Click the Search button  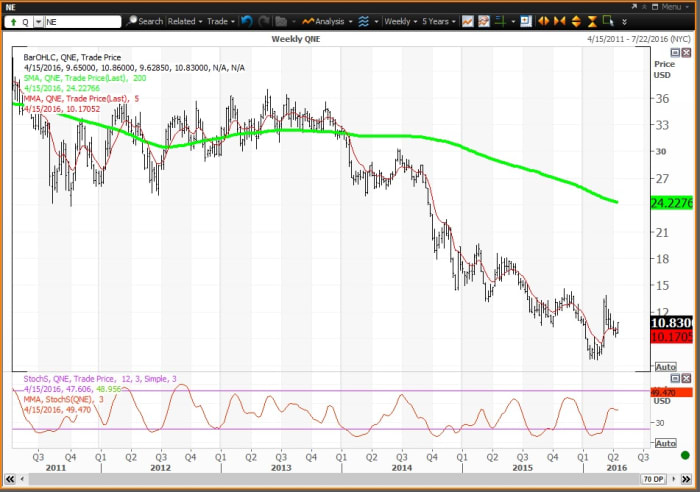coord(145,20)
